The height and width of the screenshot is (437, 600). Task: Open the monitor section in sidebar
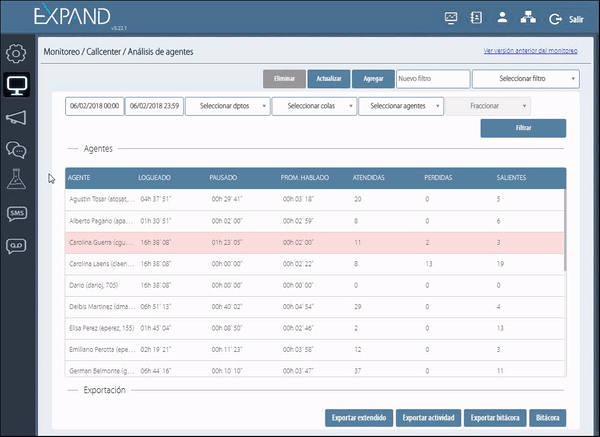[x=16, y=85]
